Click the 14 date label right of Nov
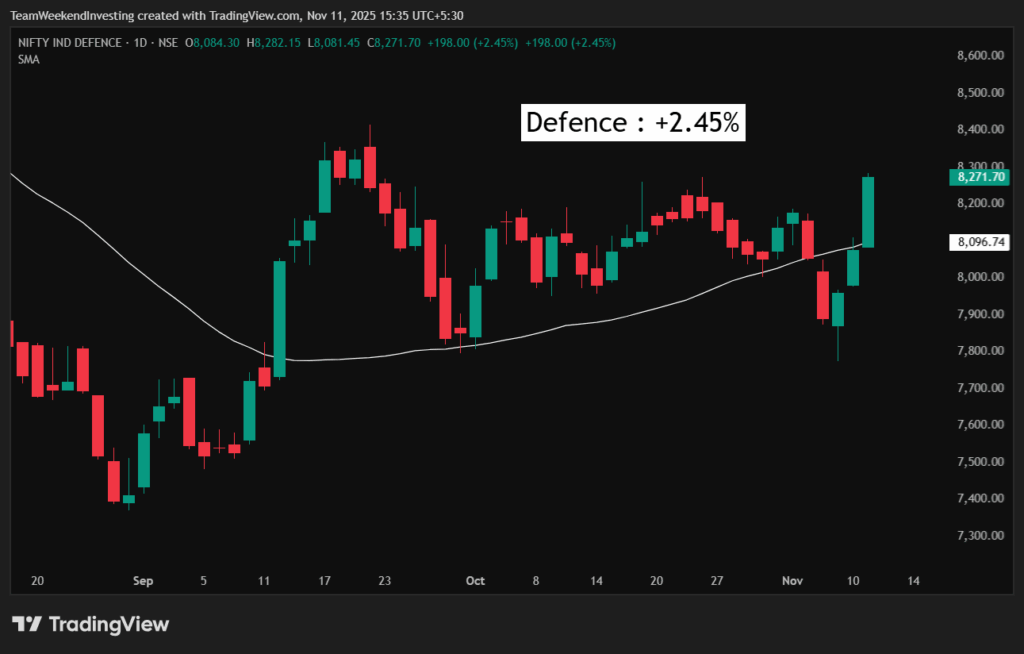The image size is (1024, 654). pos(912,580)
